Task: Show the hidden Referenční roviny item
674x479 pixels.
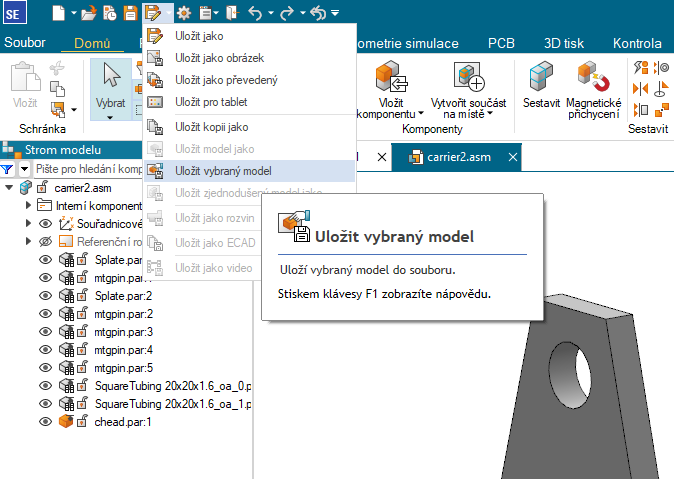Action: [45, 241]
